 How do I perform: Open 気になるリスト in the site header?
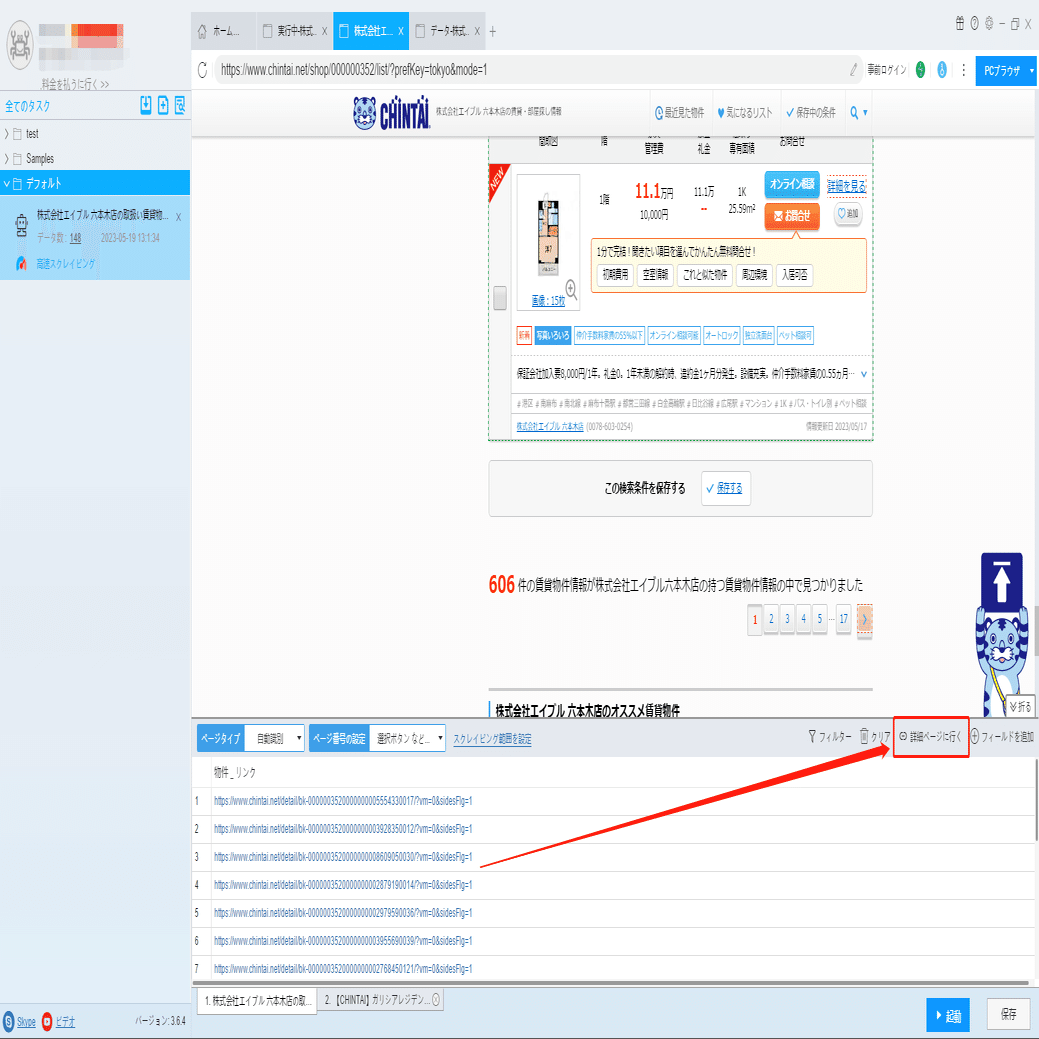tap(745, 113)
